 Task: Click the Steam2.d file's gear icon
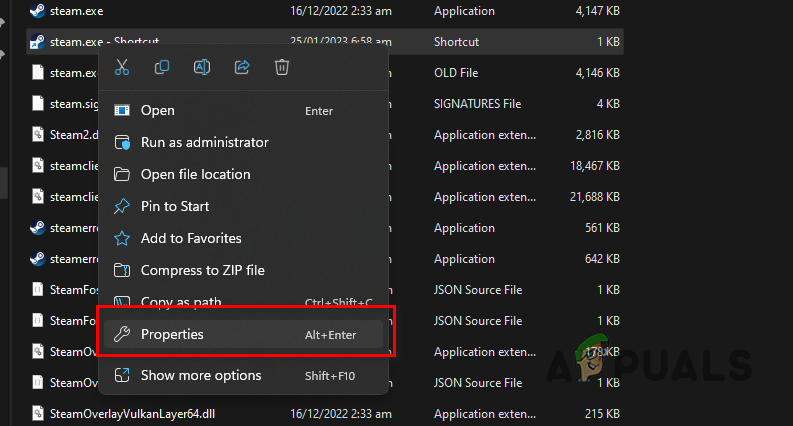point(38,134)
